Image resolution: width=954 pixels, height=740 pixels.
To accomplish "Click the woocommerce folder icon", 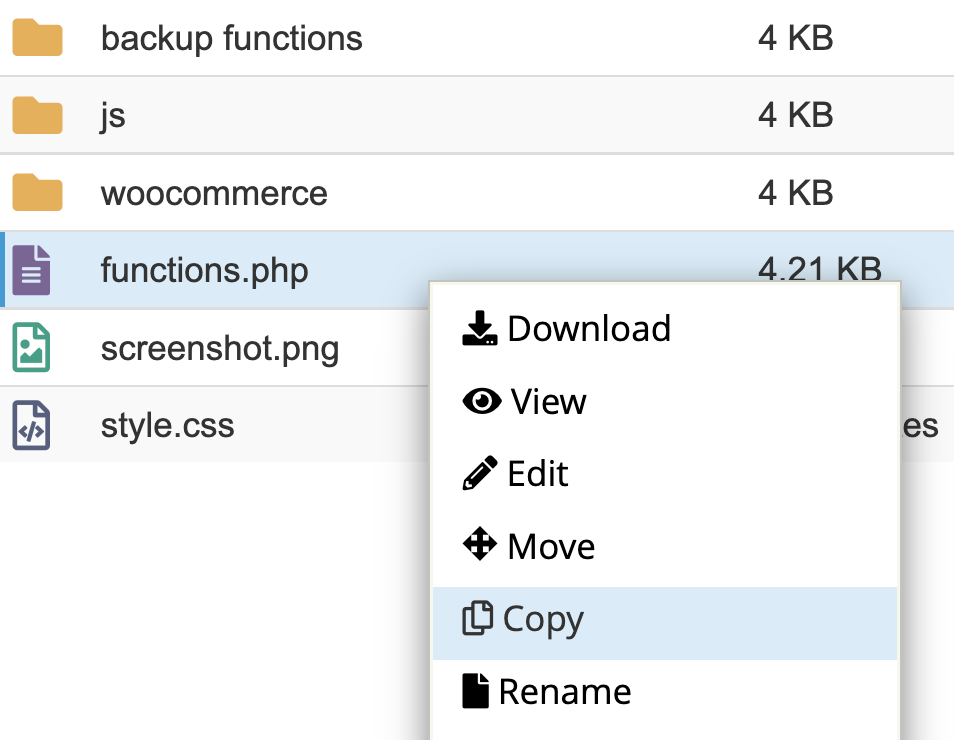I will (37, 192).
